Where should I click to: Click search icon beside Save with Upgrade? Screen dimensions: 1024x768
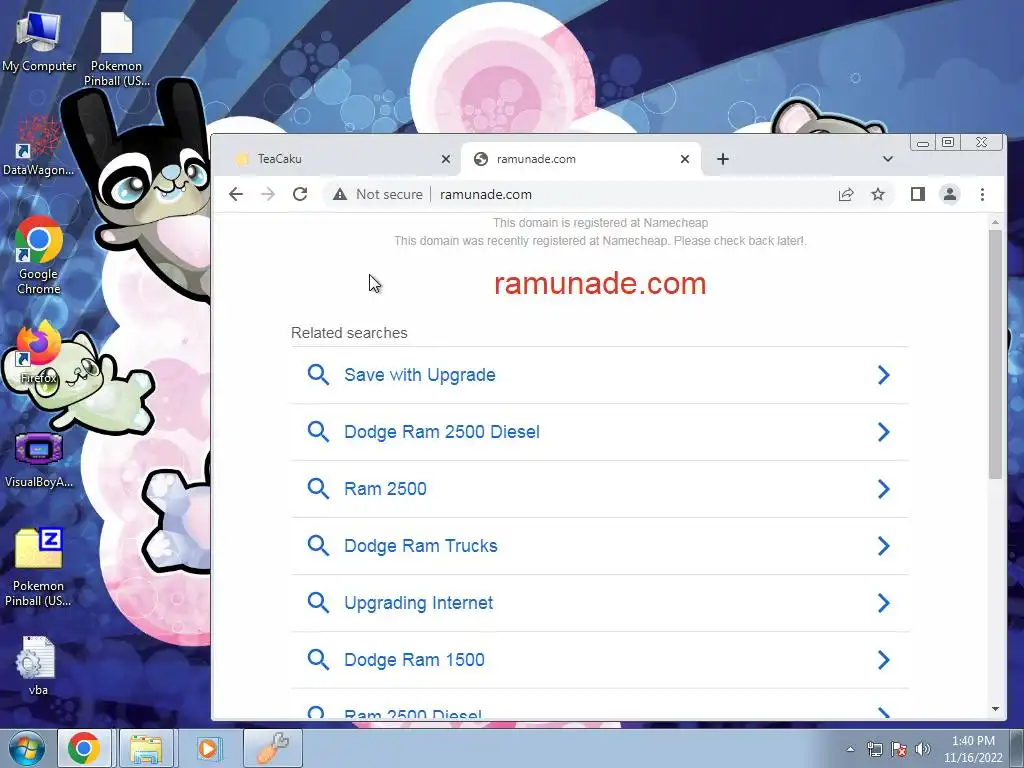point(318,375)
